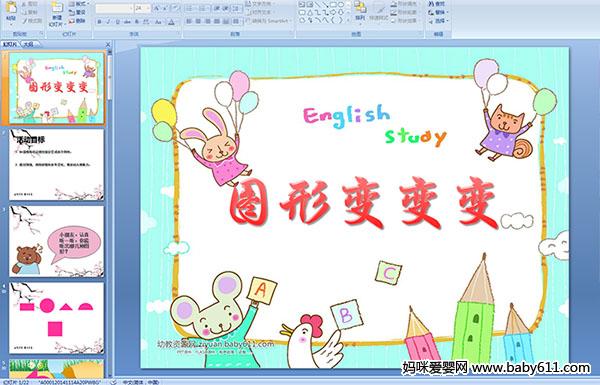Viewport: 600px width, 385px height.
Task: Select slide 1 thumbnail with red title
Action: point(57,88)
